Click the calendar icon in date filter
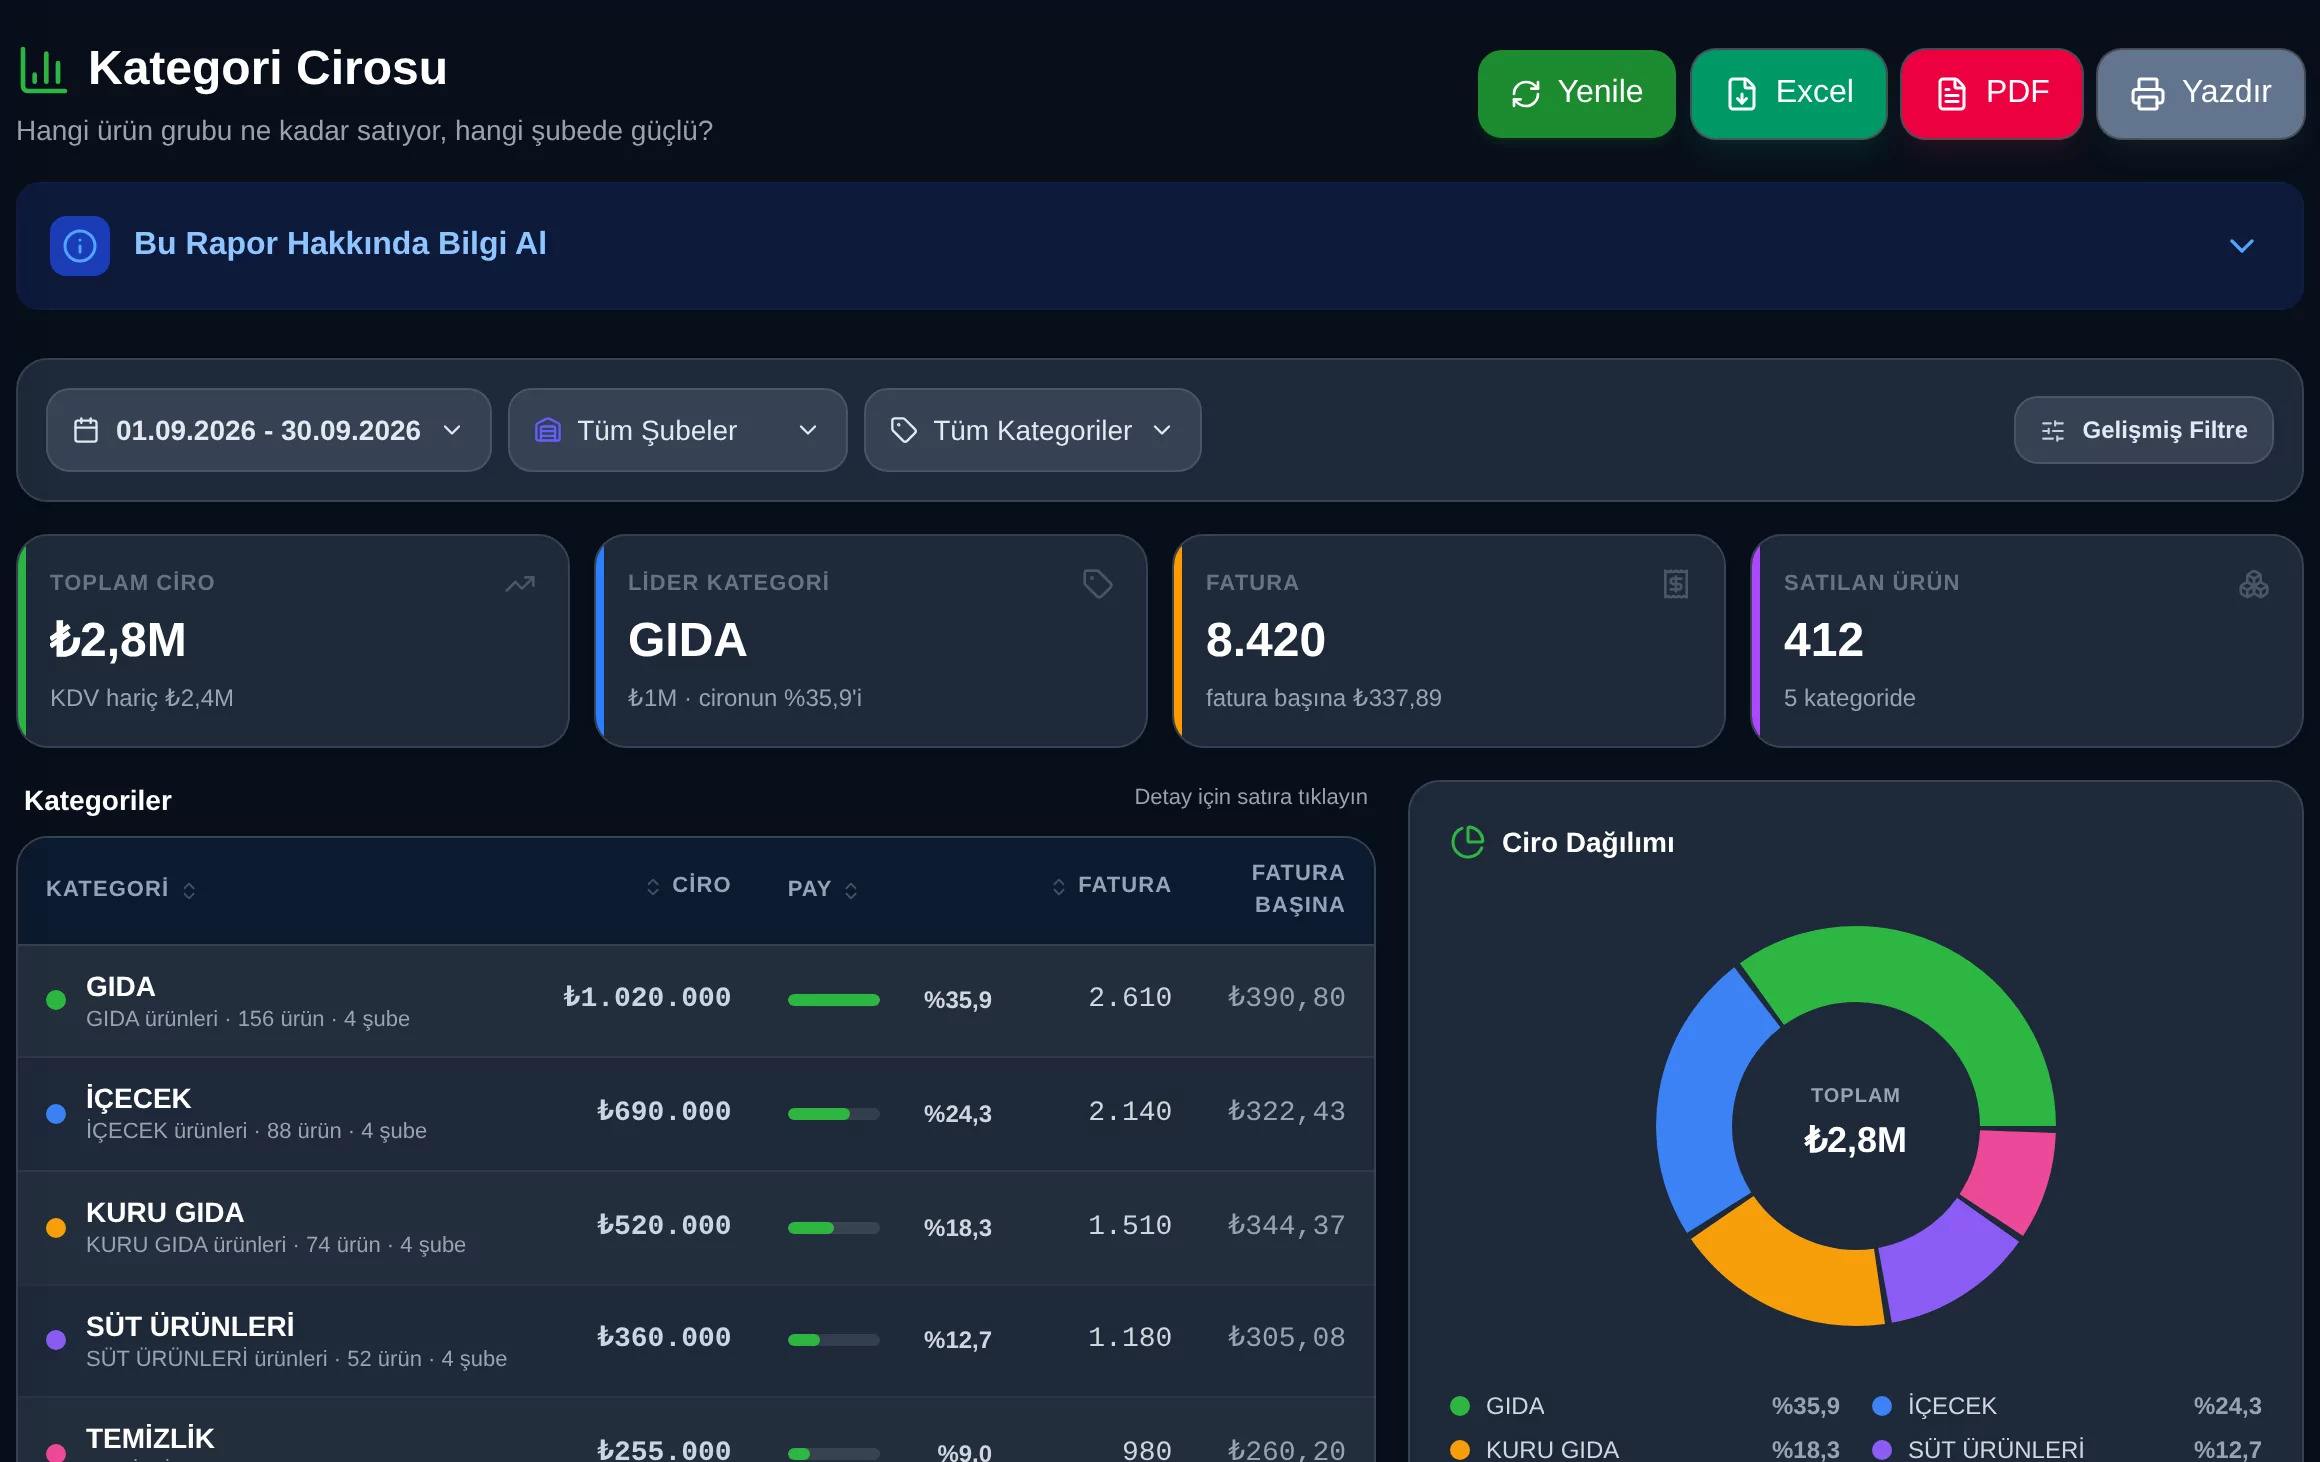 [87, 430]
